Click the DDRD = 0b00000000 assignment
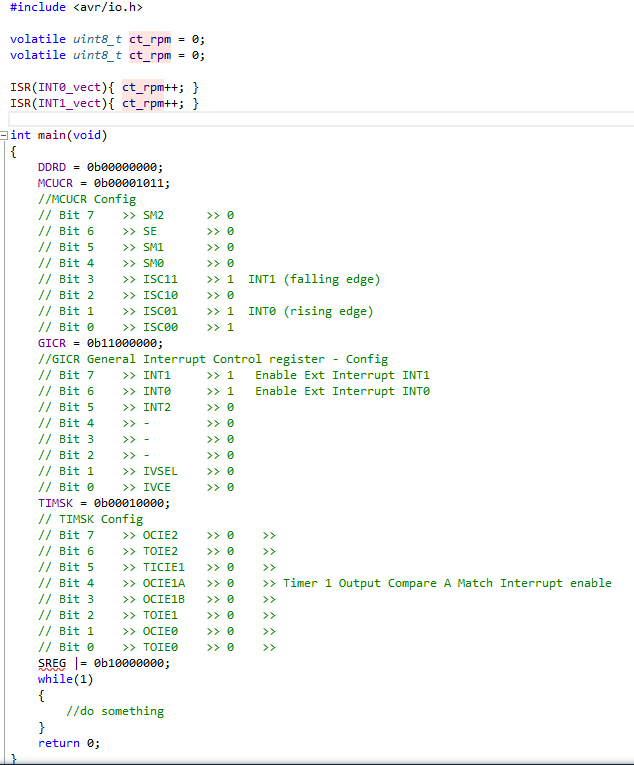The height and width of the screenshot is (765, 634). (100, 167)
